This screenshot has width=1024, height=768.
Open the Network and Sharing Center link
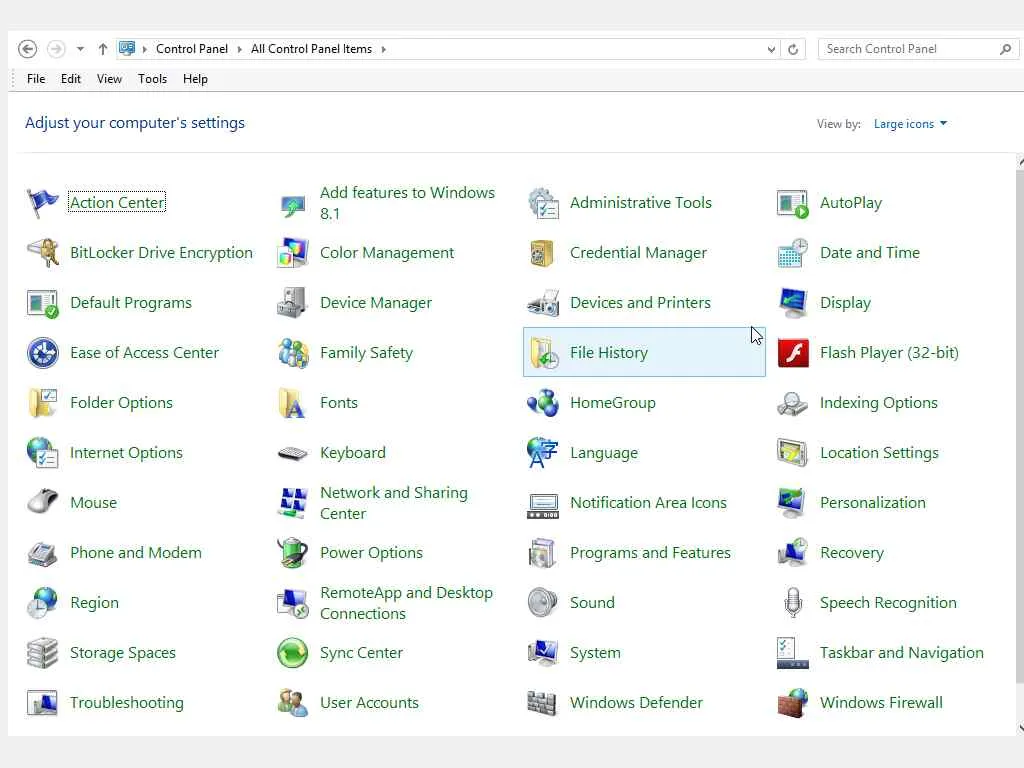[x=394, y=503]
